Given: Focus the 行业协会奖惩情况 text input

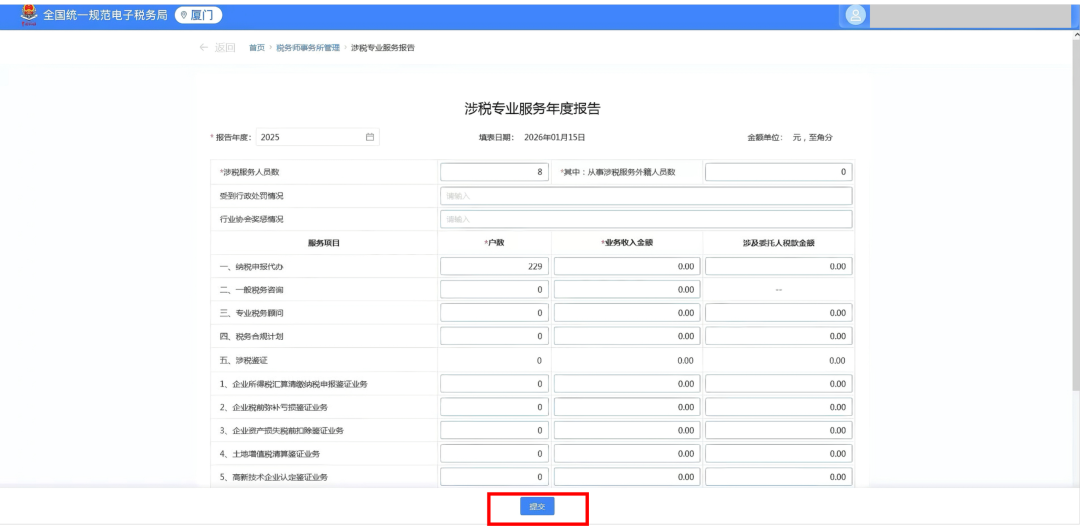Looking at the screenshot, I should click(x=646, y=220).
